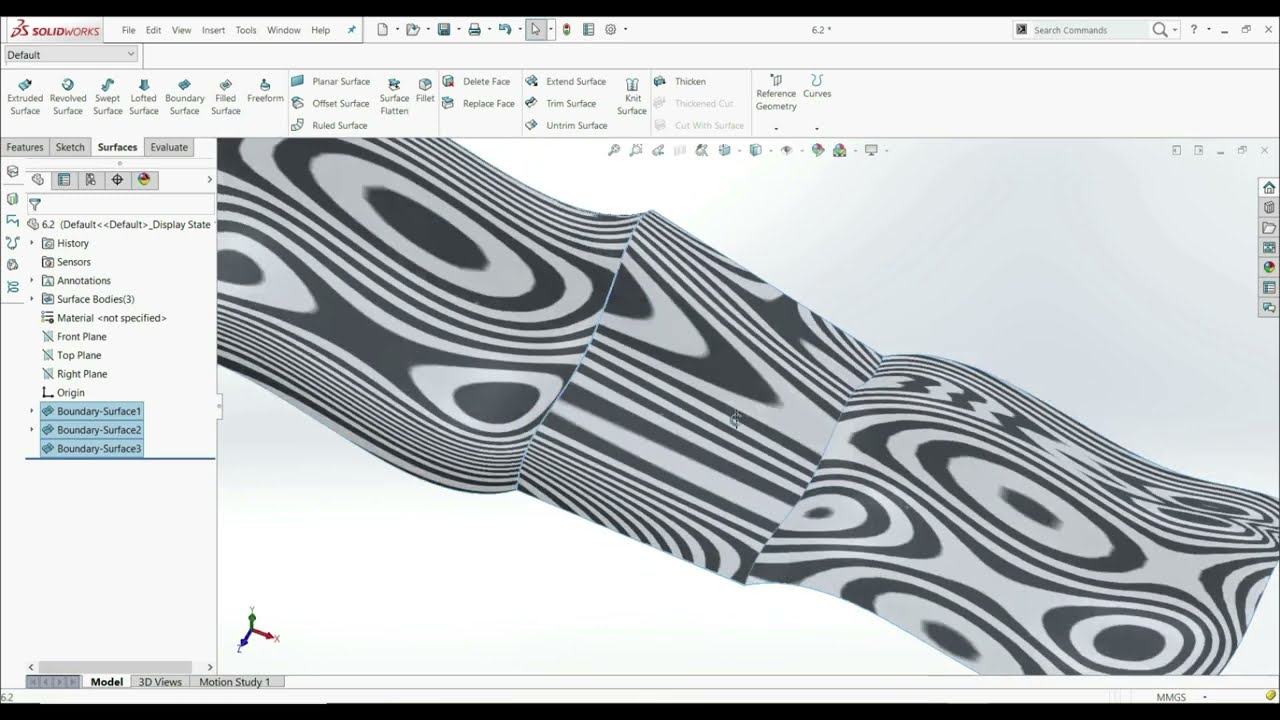Viewport: 1280px width, 720px height.
Task: Open the Tools menu
Action: point(246,30)
